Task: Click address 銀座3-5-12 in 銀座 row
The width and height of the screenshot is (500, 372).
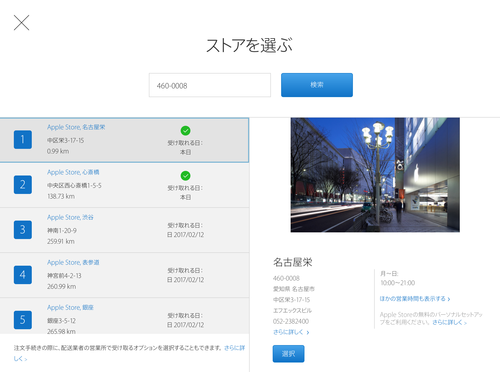Action: 61,321
